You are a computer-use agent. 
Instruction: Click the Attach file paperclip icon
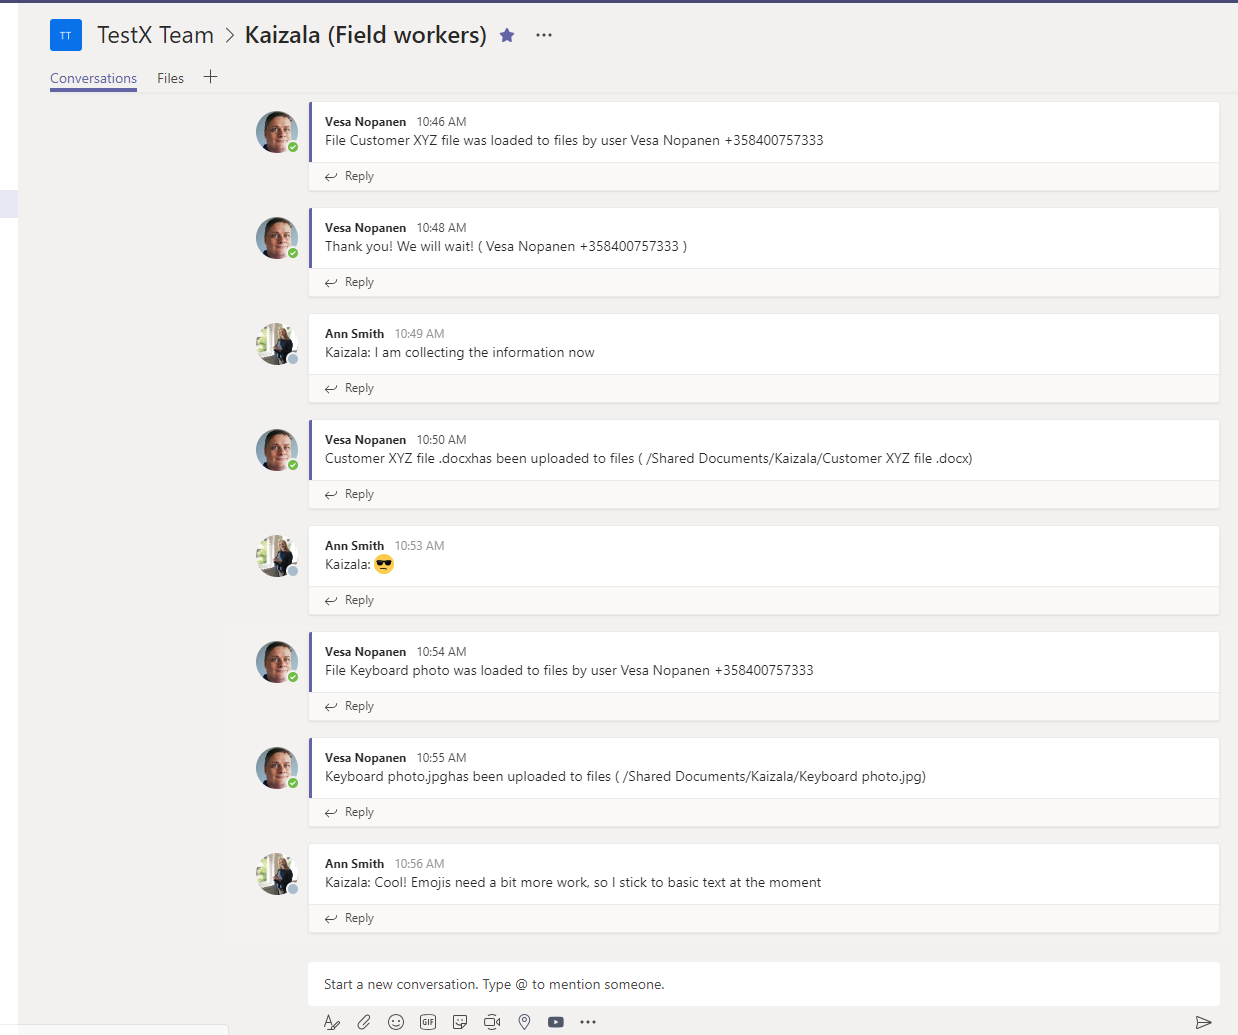tap(364, 1022)
